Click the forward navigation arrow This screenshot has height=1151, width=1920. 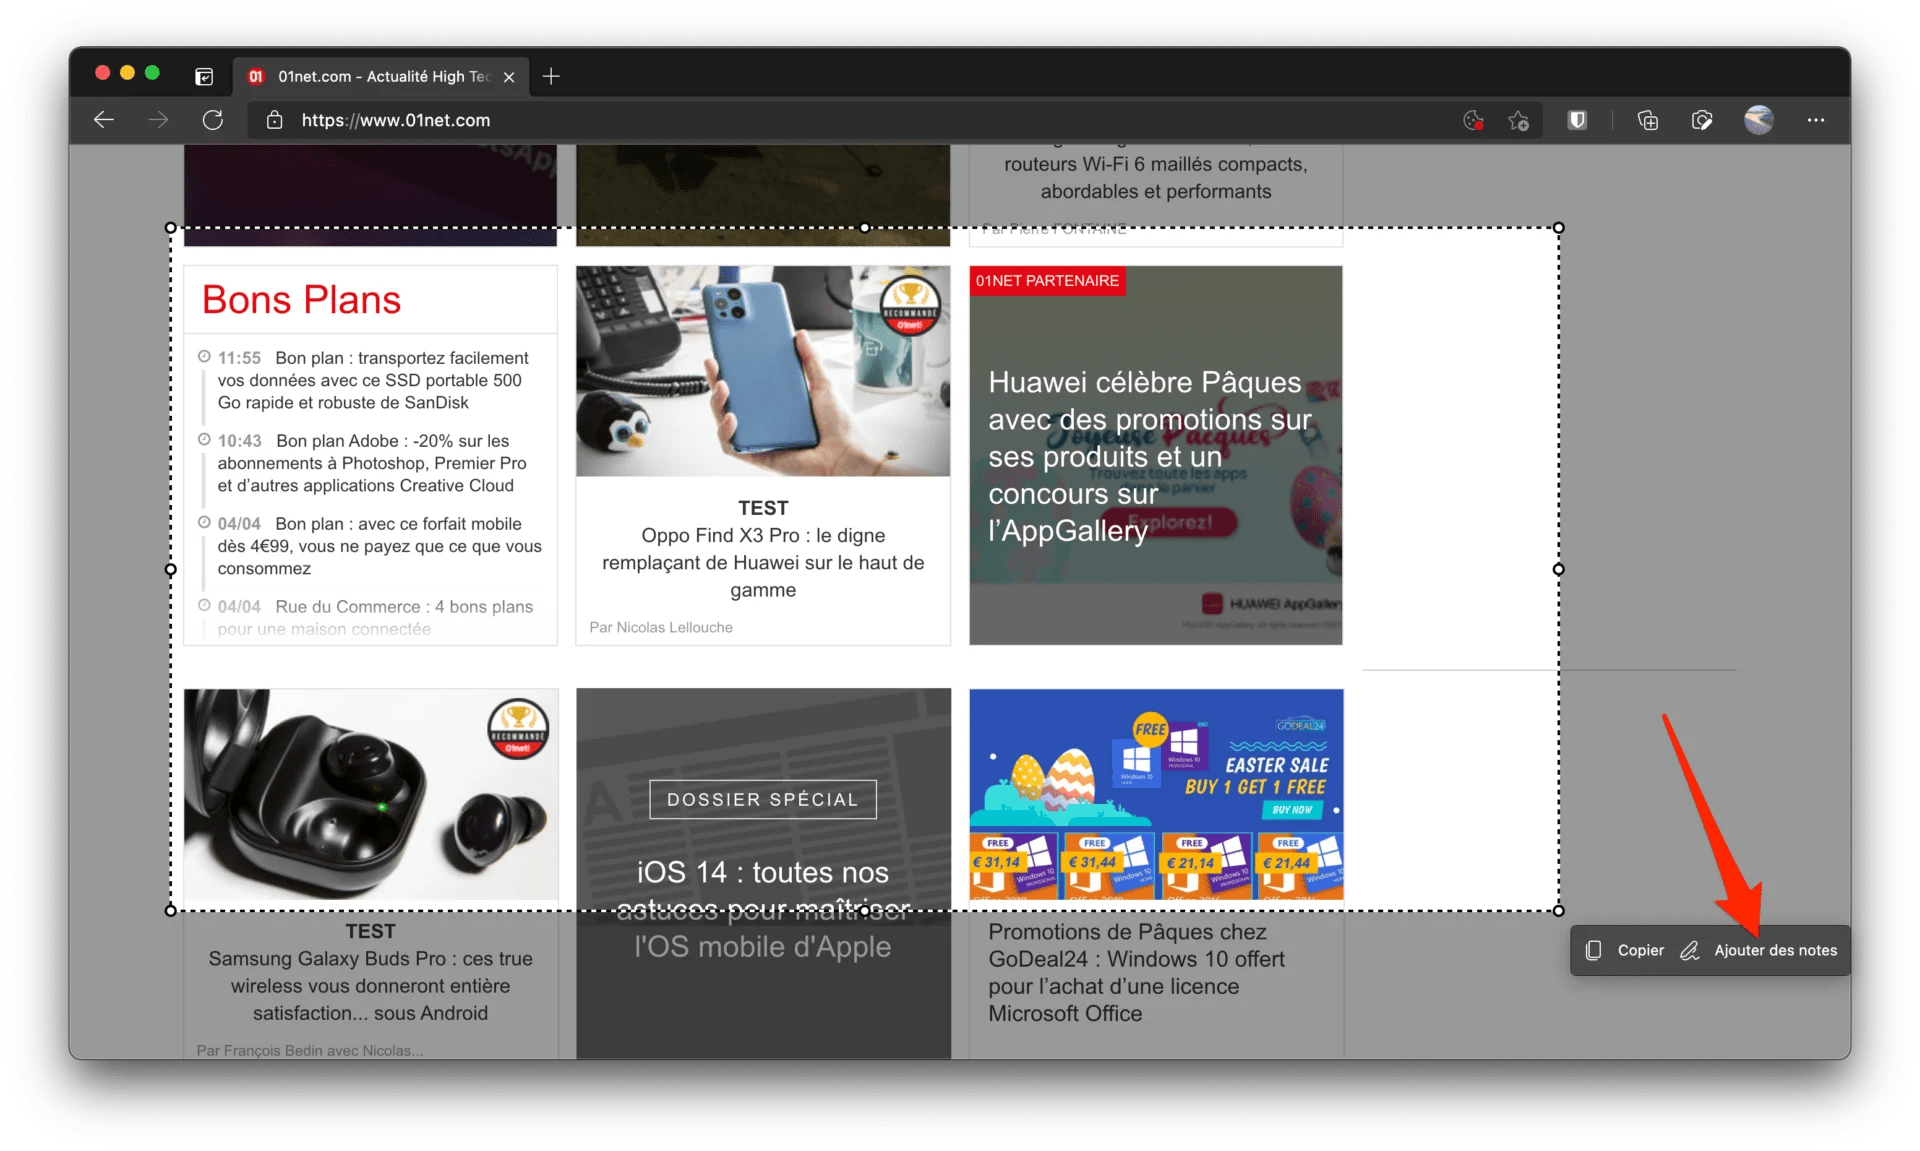[x=158, y=120]
